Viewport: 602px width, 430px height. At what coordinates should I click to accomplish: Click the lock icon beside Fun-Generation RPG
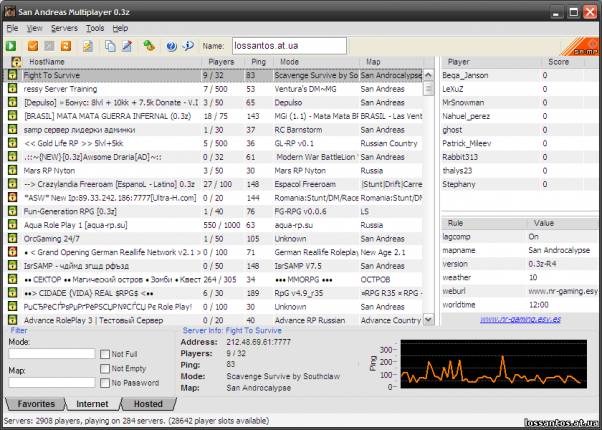click(x=13, y=211)
